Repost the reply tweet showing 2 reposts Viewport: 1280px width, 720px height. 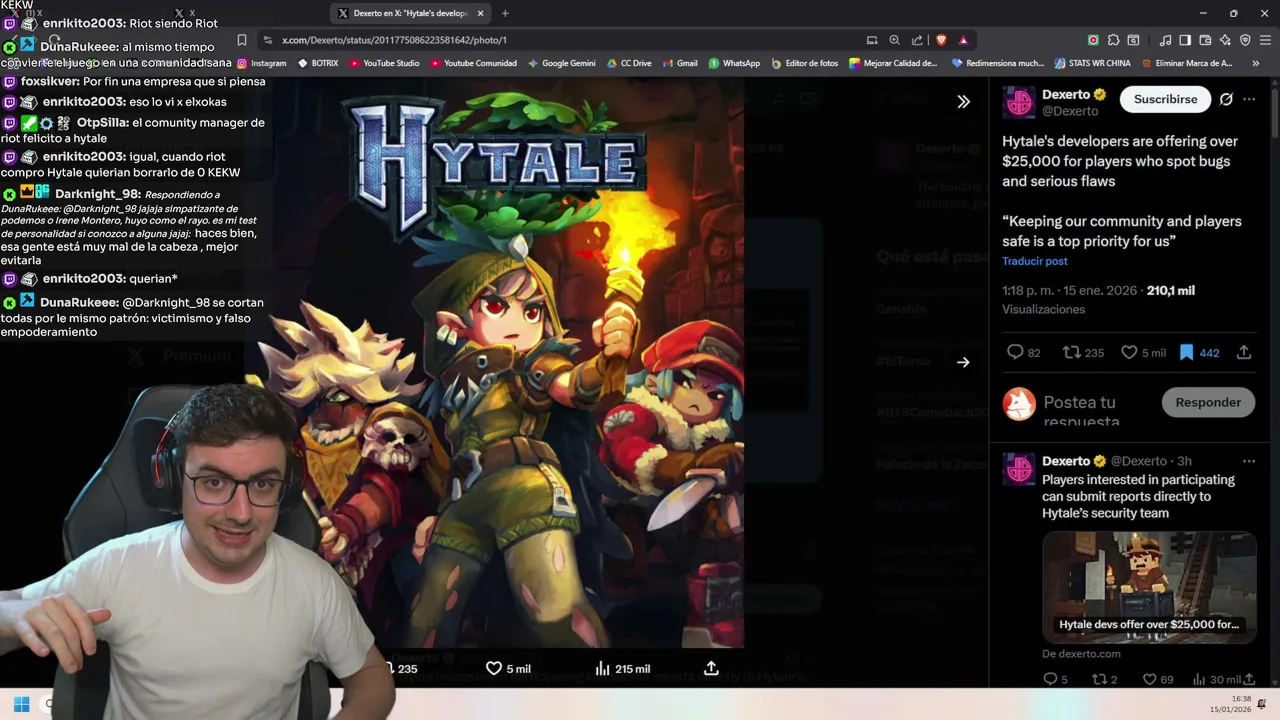tap(1099, 679)
